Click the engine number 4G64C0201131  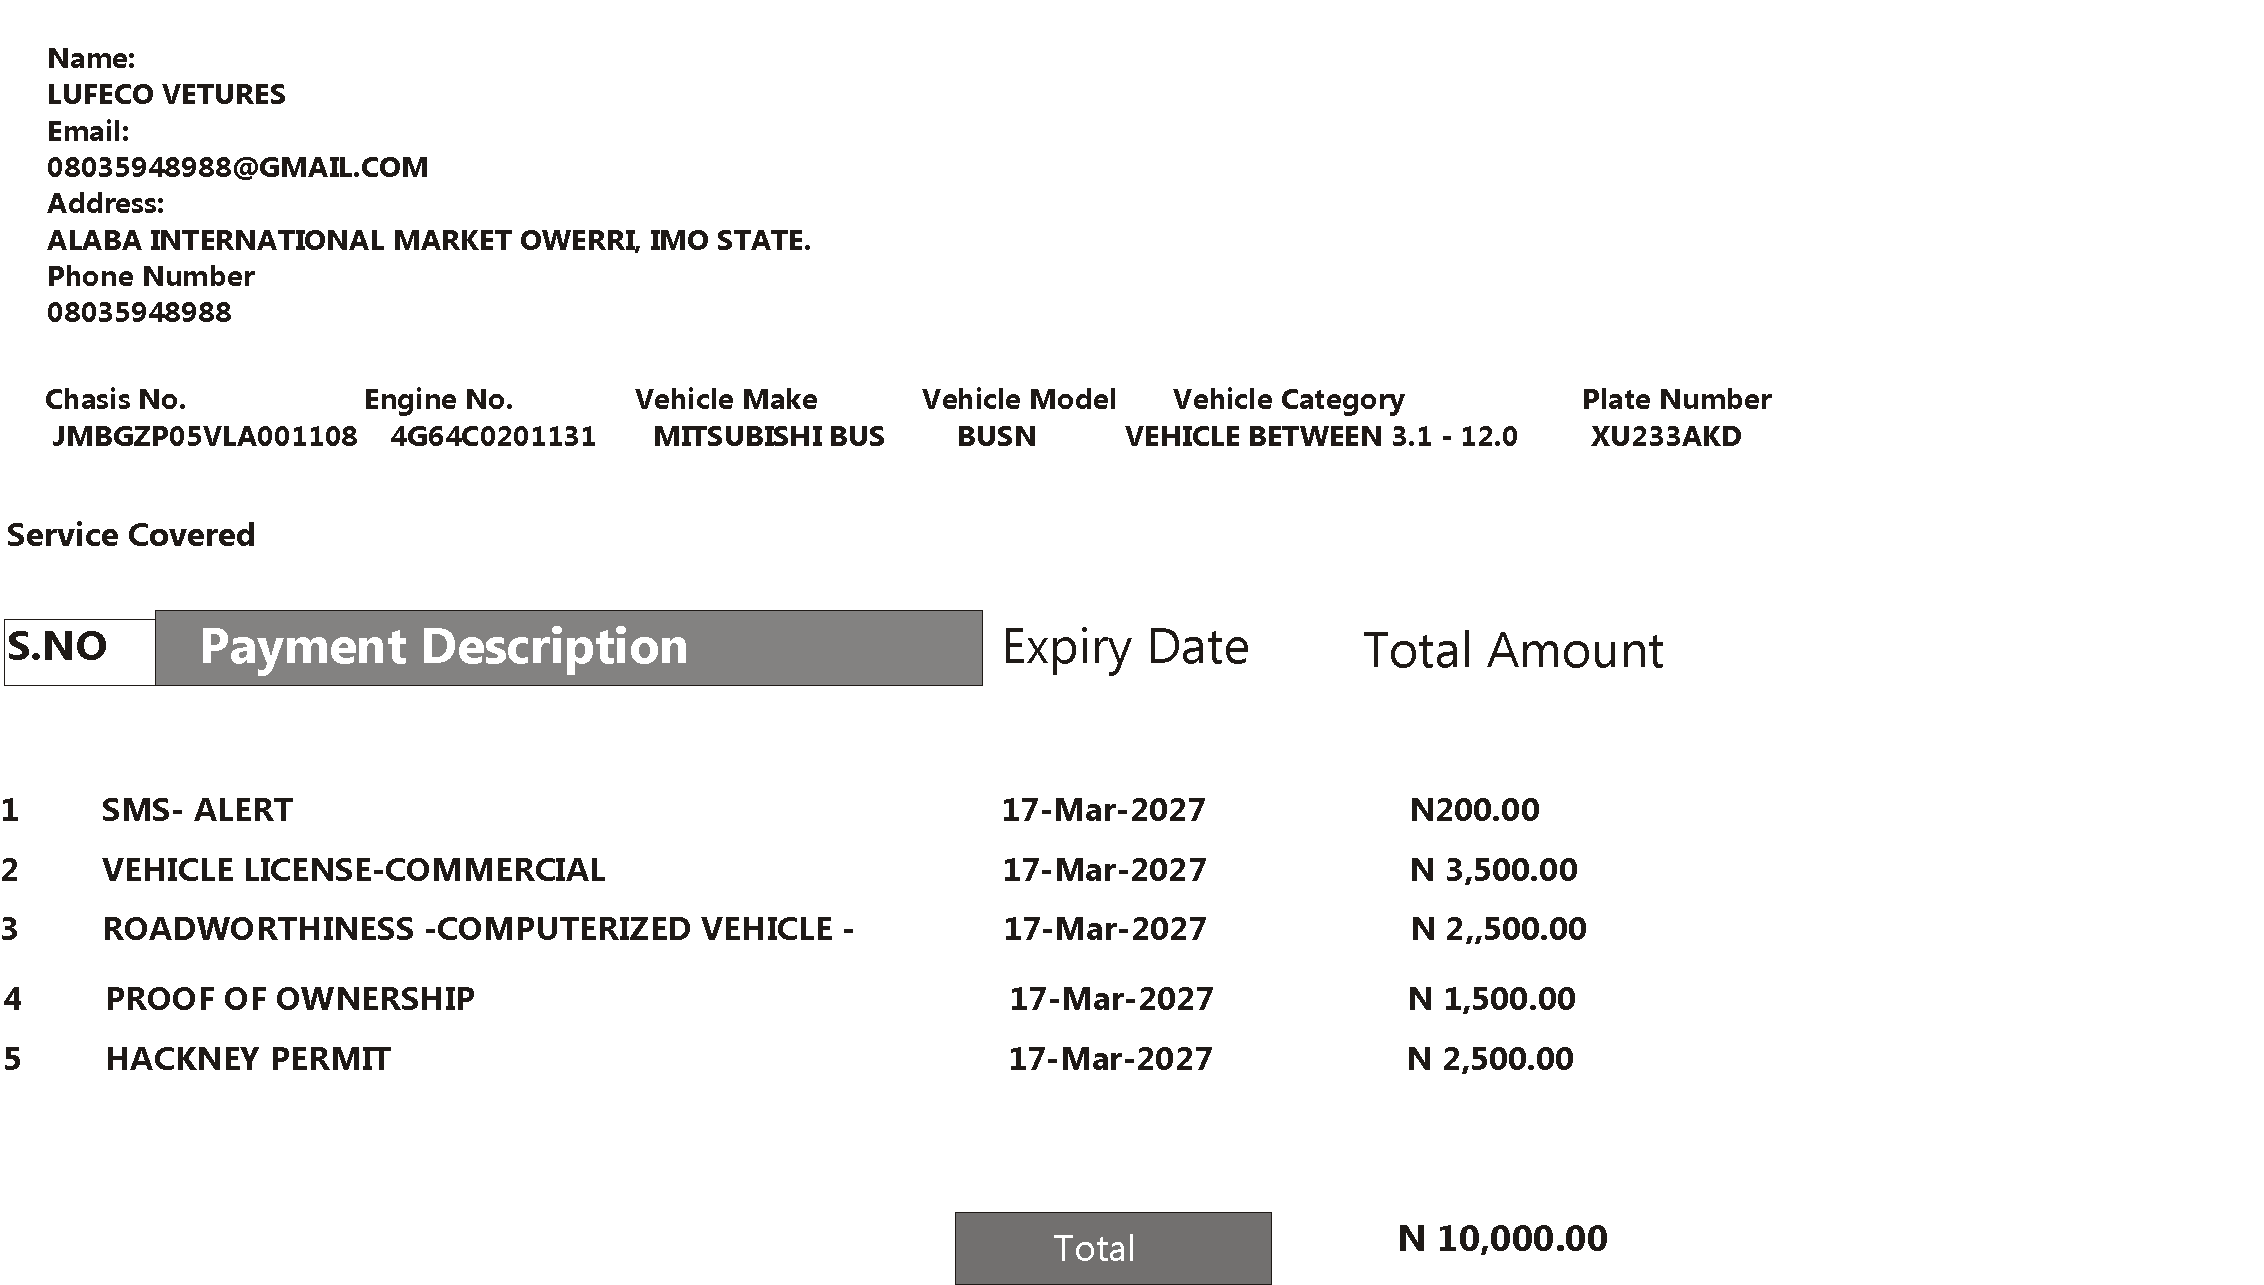493,436
